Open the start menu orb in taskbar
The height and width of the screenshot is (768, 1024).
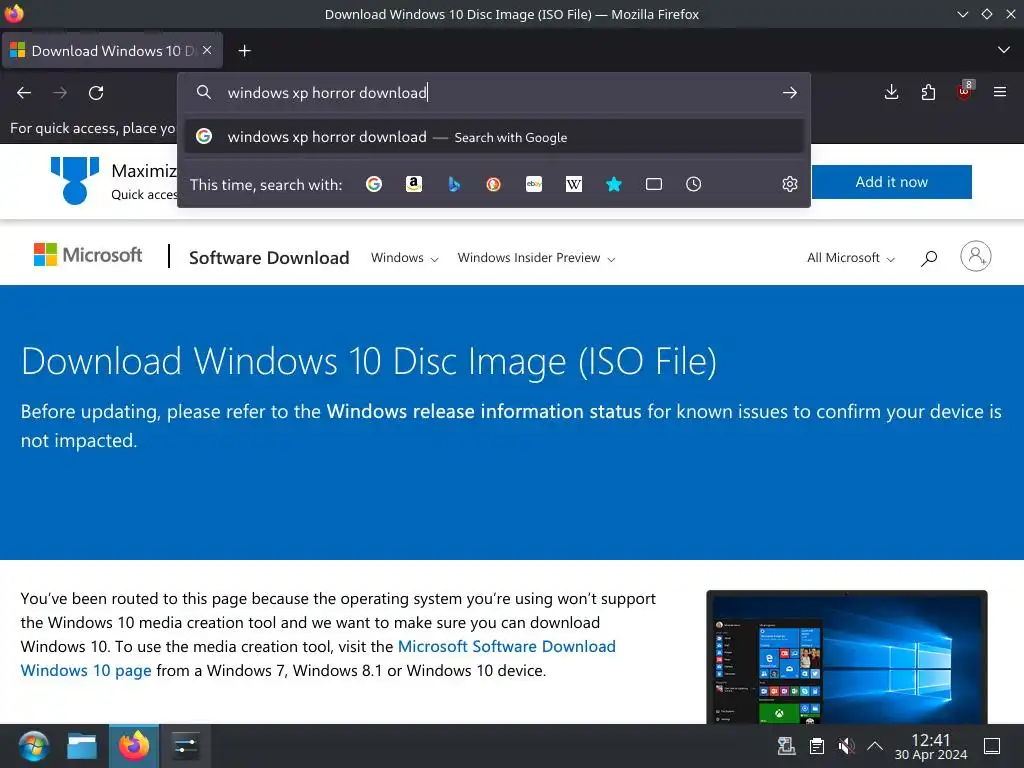click(33, 746)
